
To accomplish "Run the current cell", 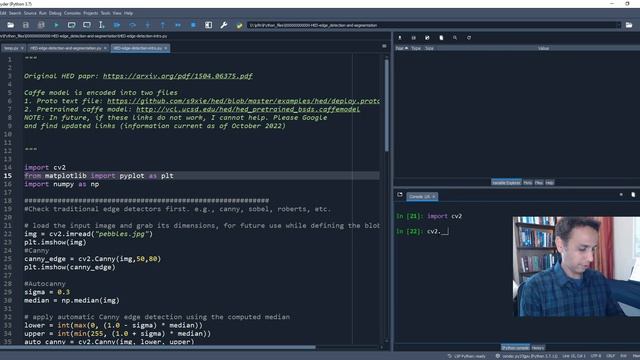I will click(x=71, y=25).
